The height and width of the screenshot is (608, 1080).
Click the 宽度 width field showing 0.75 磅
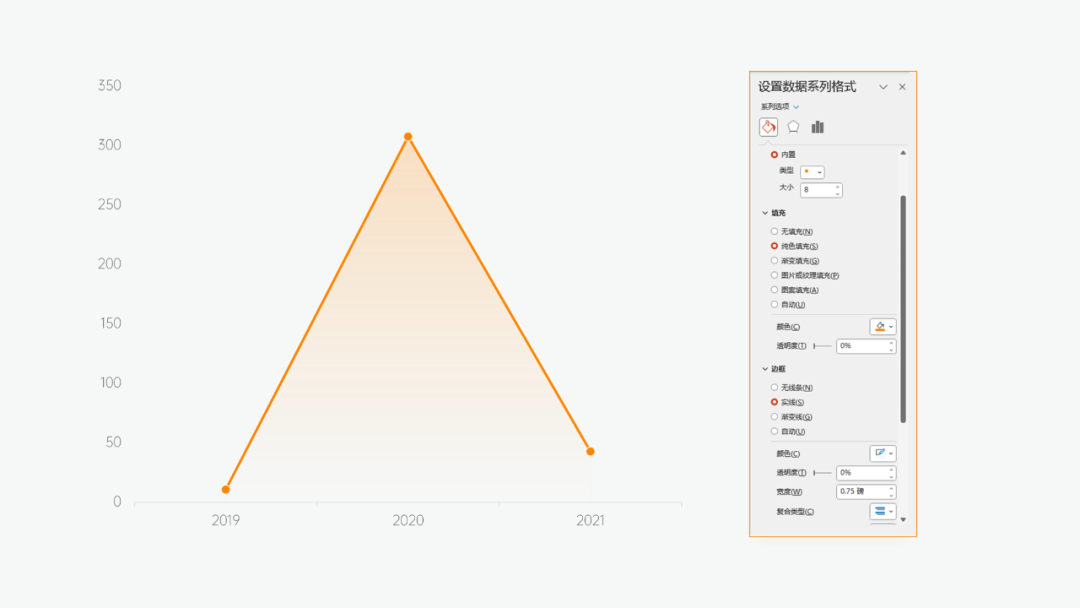click(x=860, y=492)
